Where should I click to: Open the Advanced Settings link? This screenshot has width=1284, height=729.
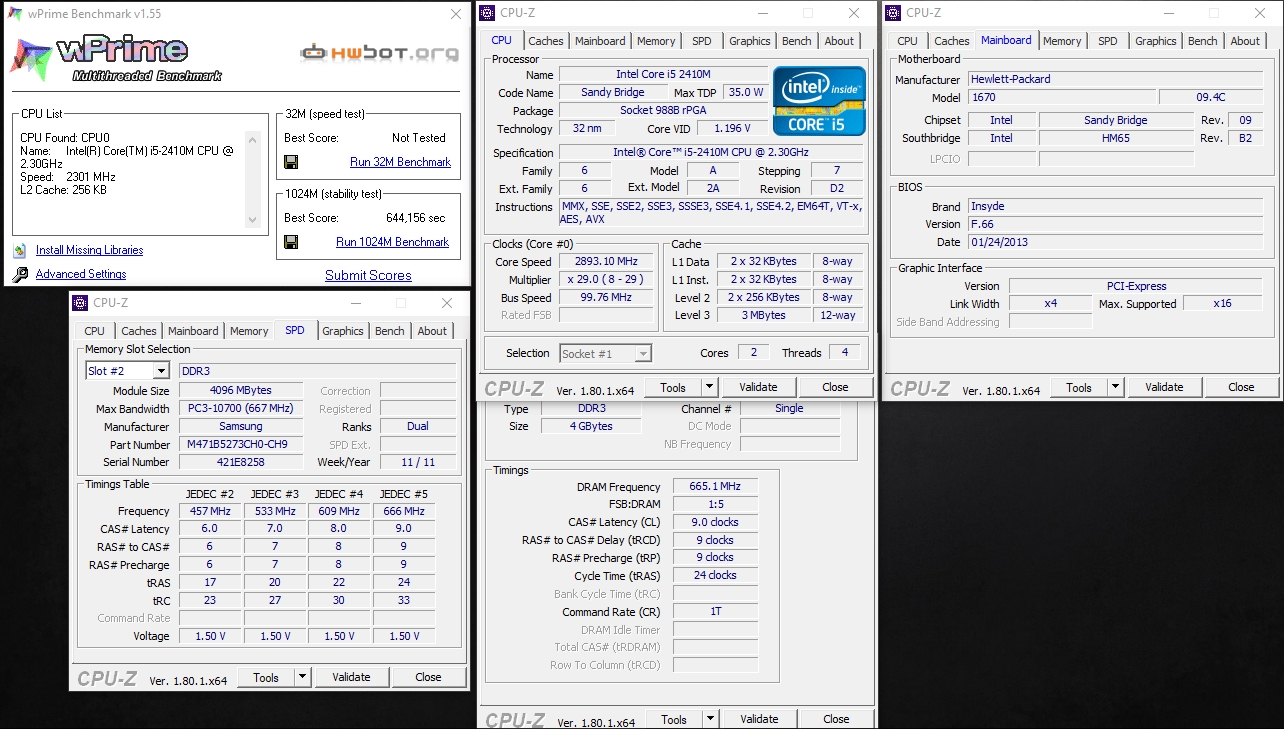[81, 274]
